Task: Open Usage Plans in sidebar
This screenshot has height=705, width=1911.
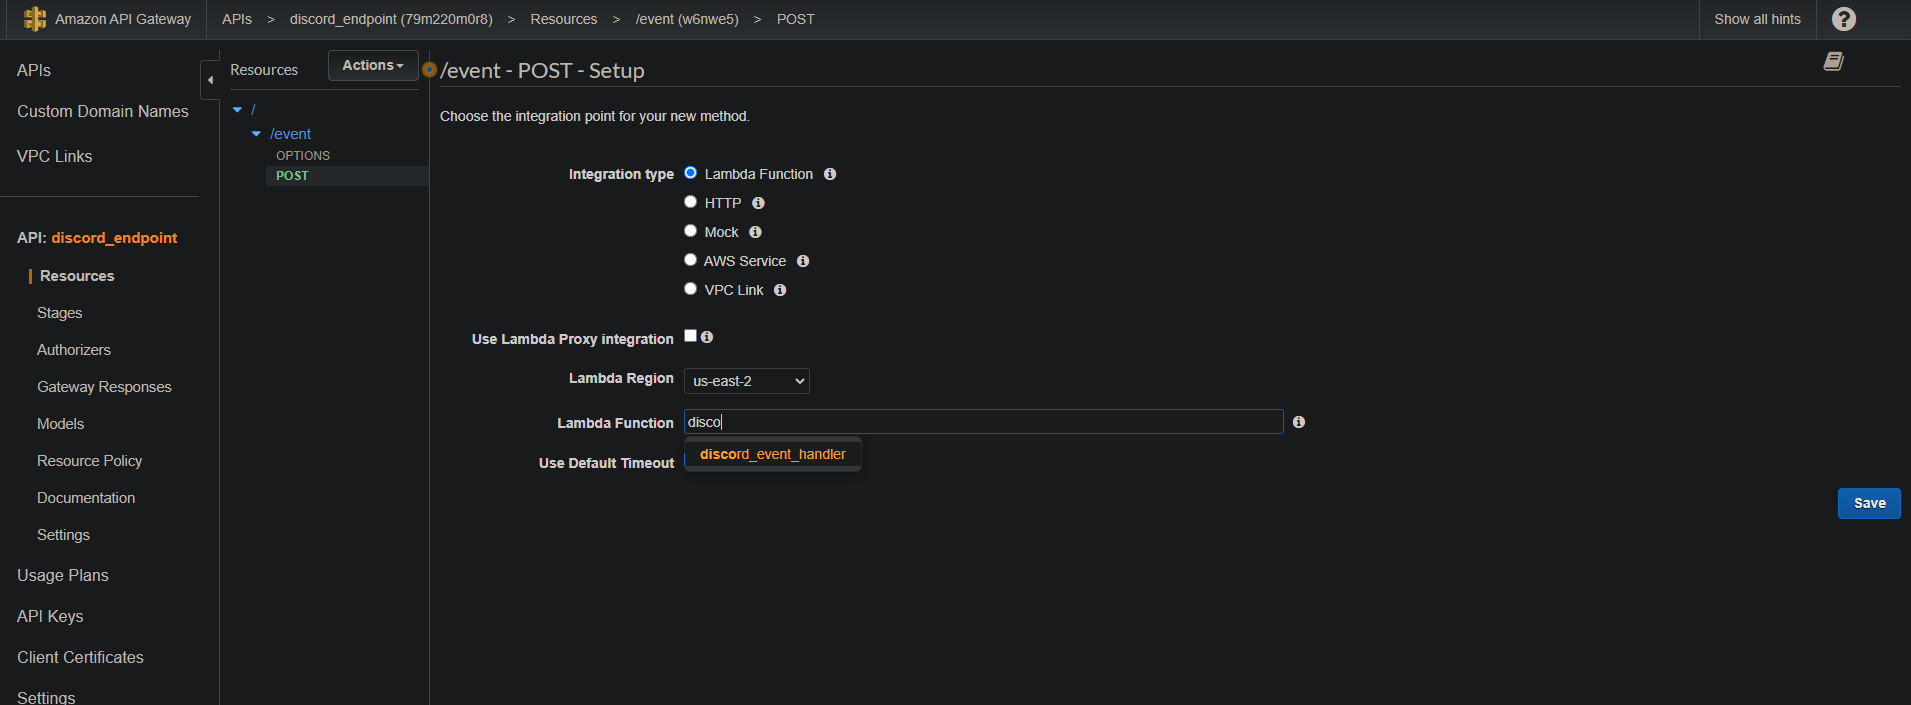Action: [63, 575]
